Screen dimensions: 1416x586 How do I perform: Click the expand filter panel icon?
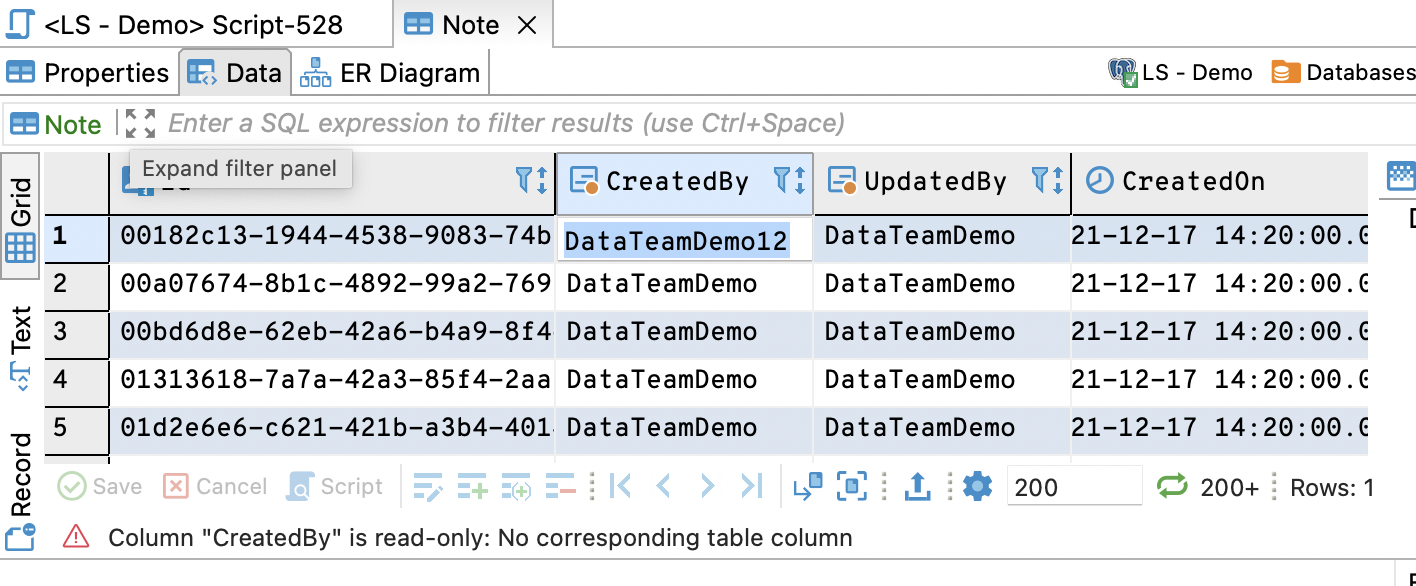pos(140,124)
